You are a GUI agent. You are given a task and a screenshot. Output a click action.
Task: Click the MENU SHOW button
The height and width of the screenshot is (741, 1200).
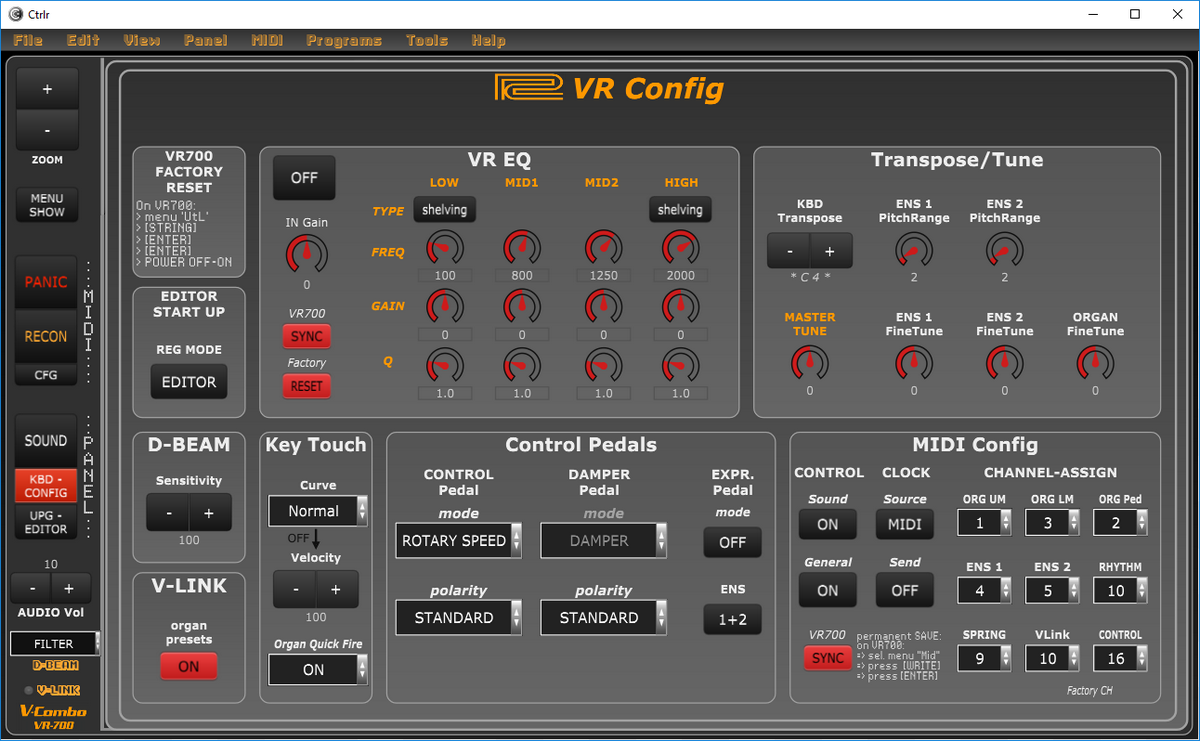tap(46, 205)
